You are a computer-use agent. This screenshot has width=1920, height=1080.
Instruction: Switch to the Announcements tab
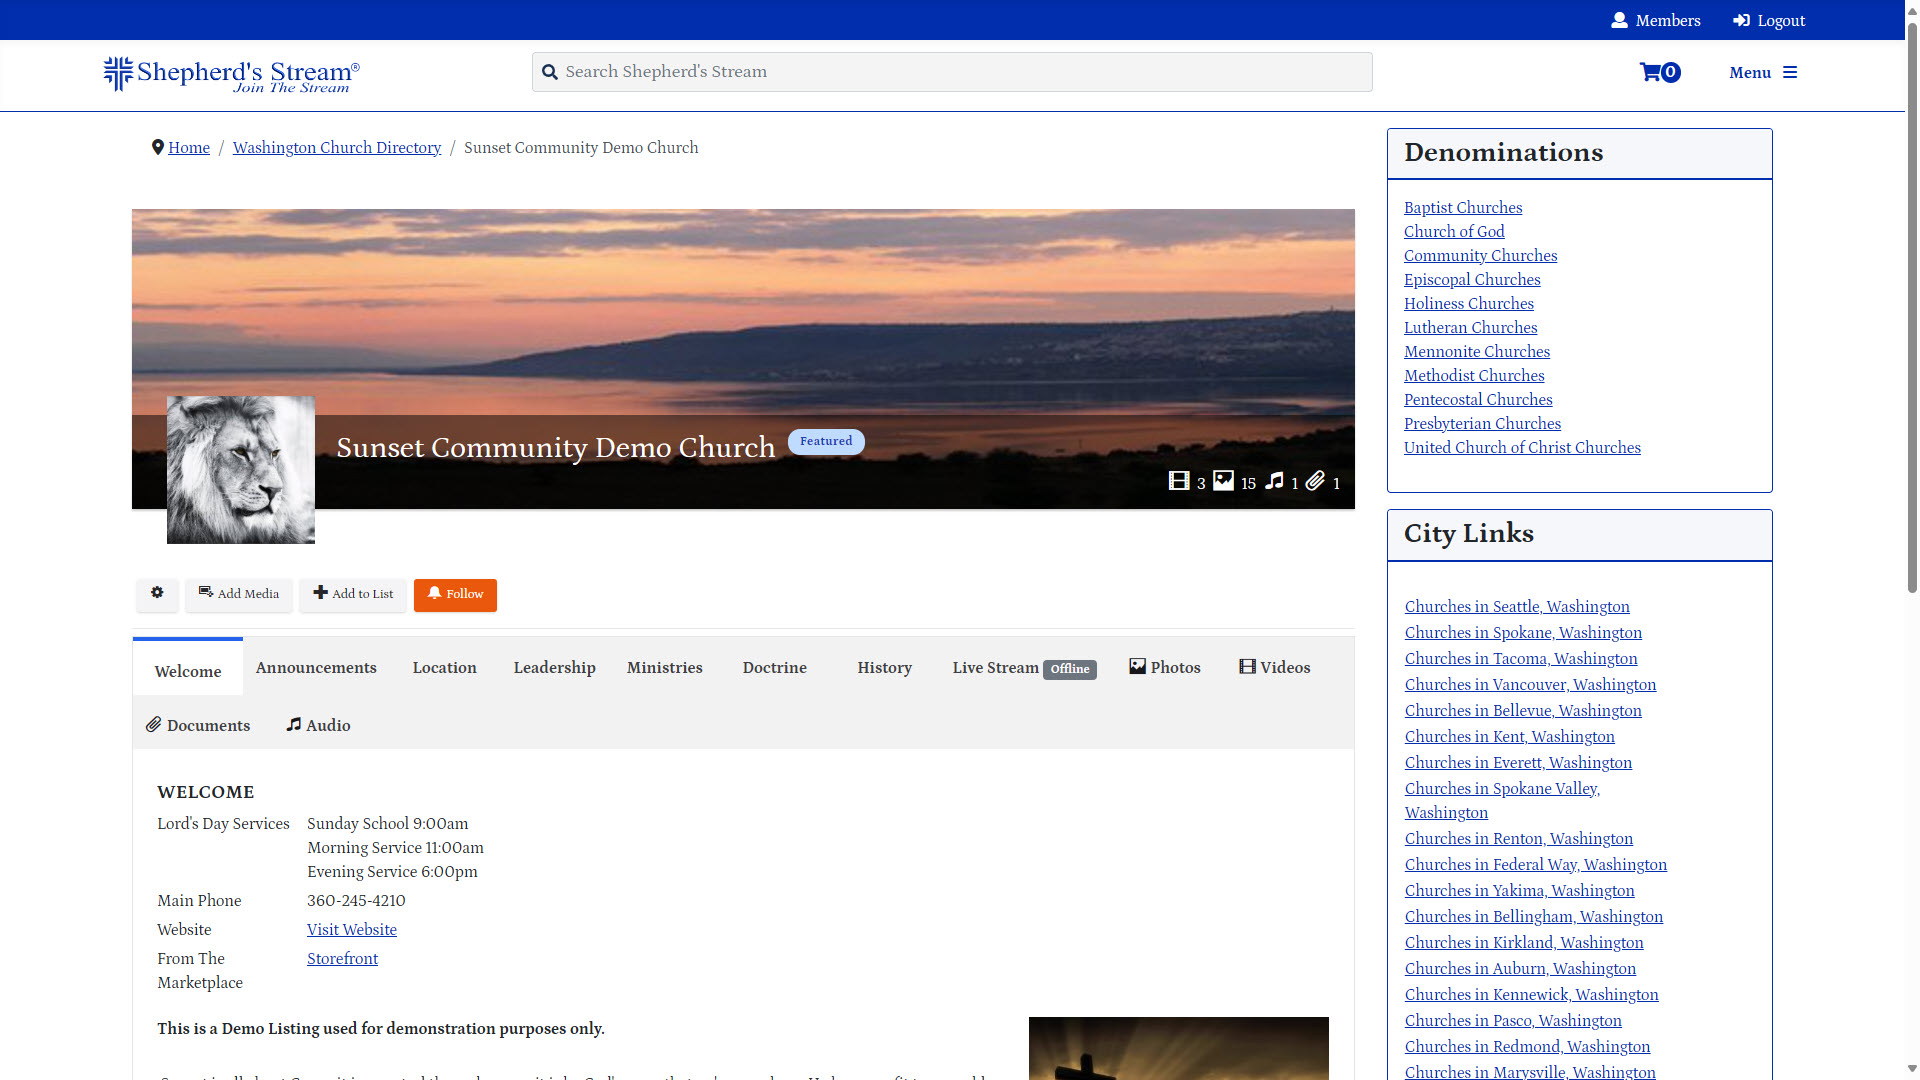(315, 667)
